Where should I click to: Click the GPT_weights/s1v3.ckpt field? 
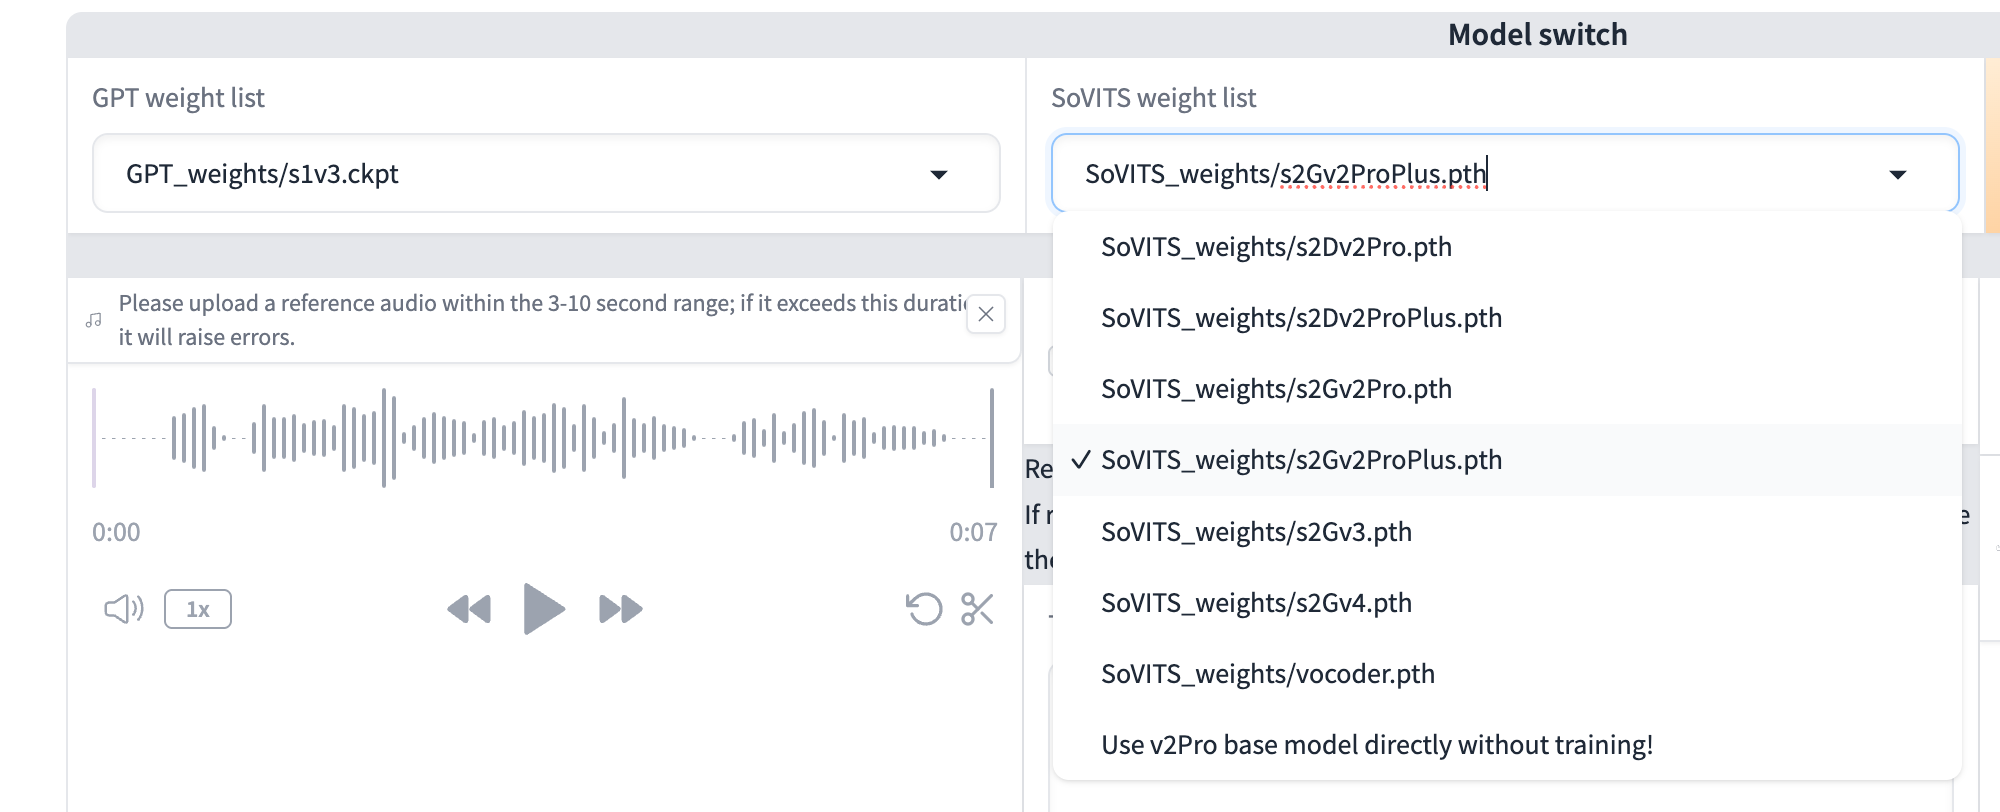[546, 173]
